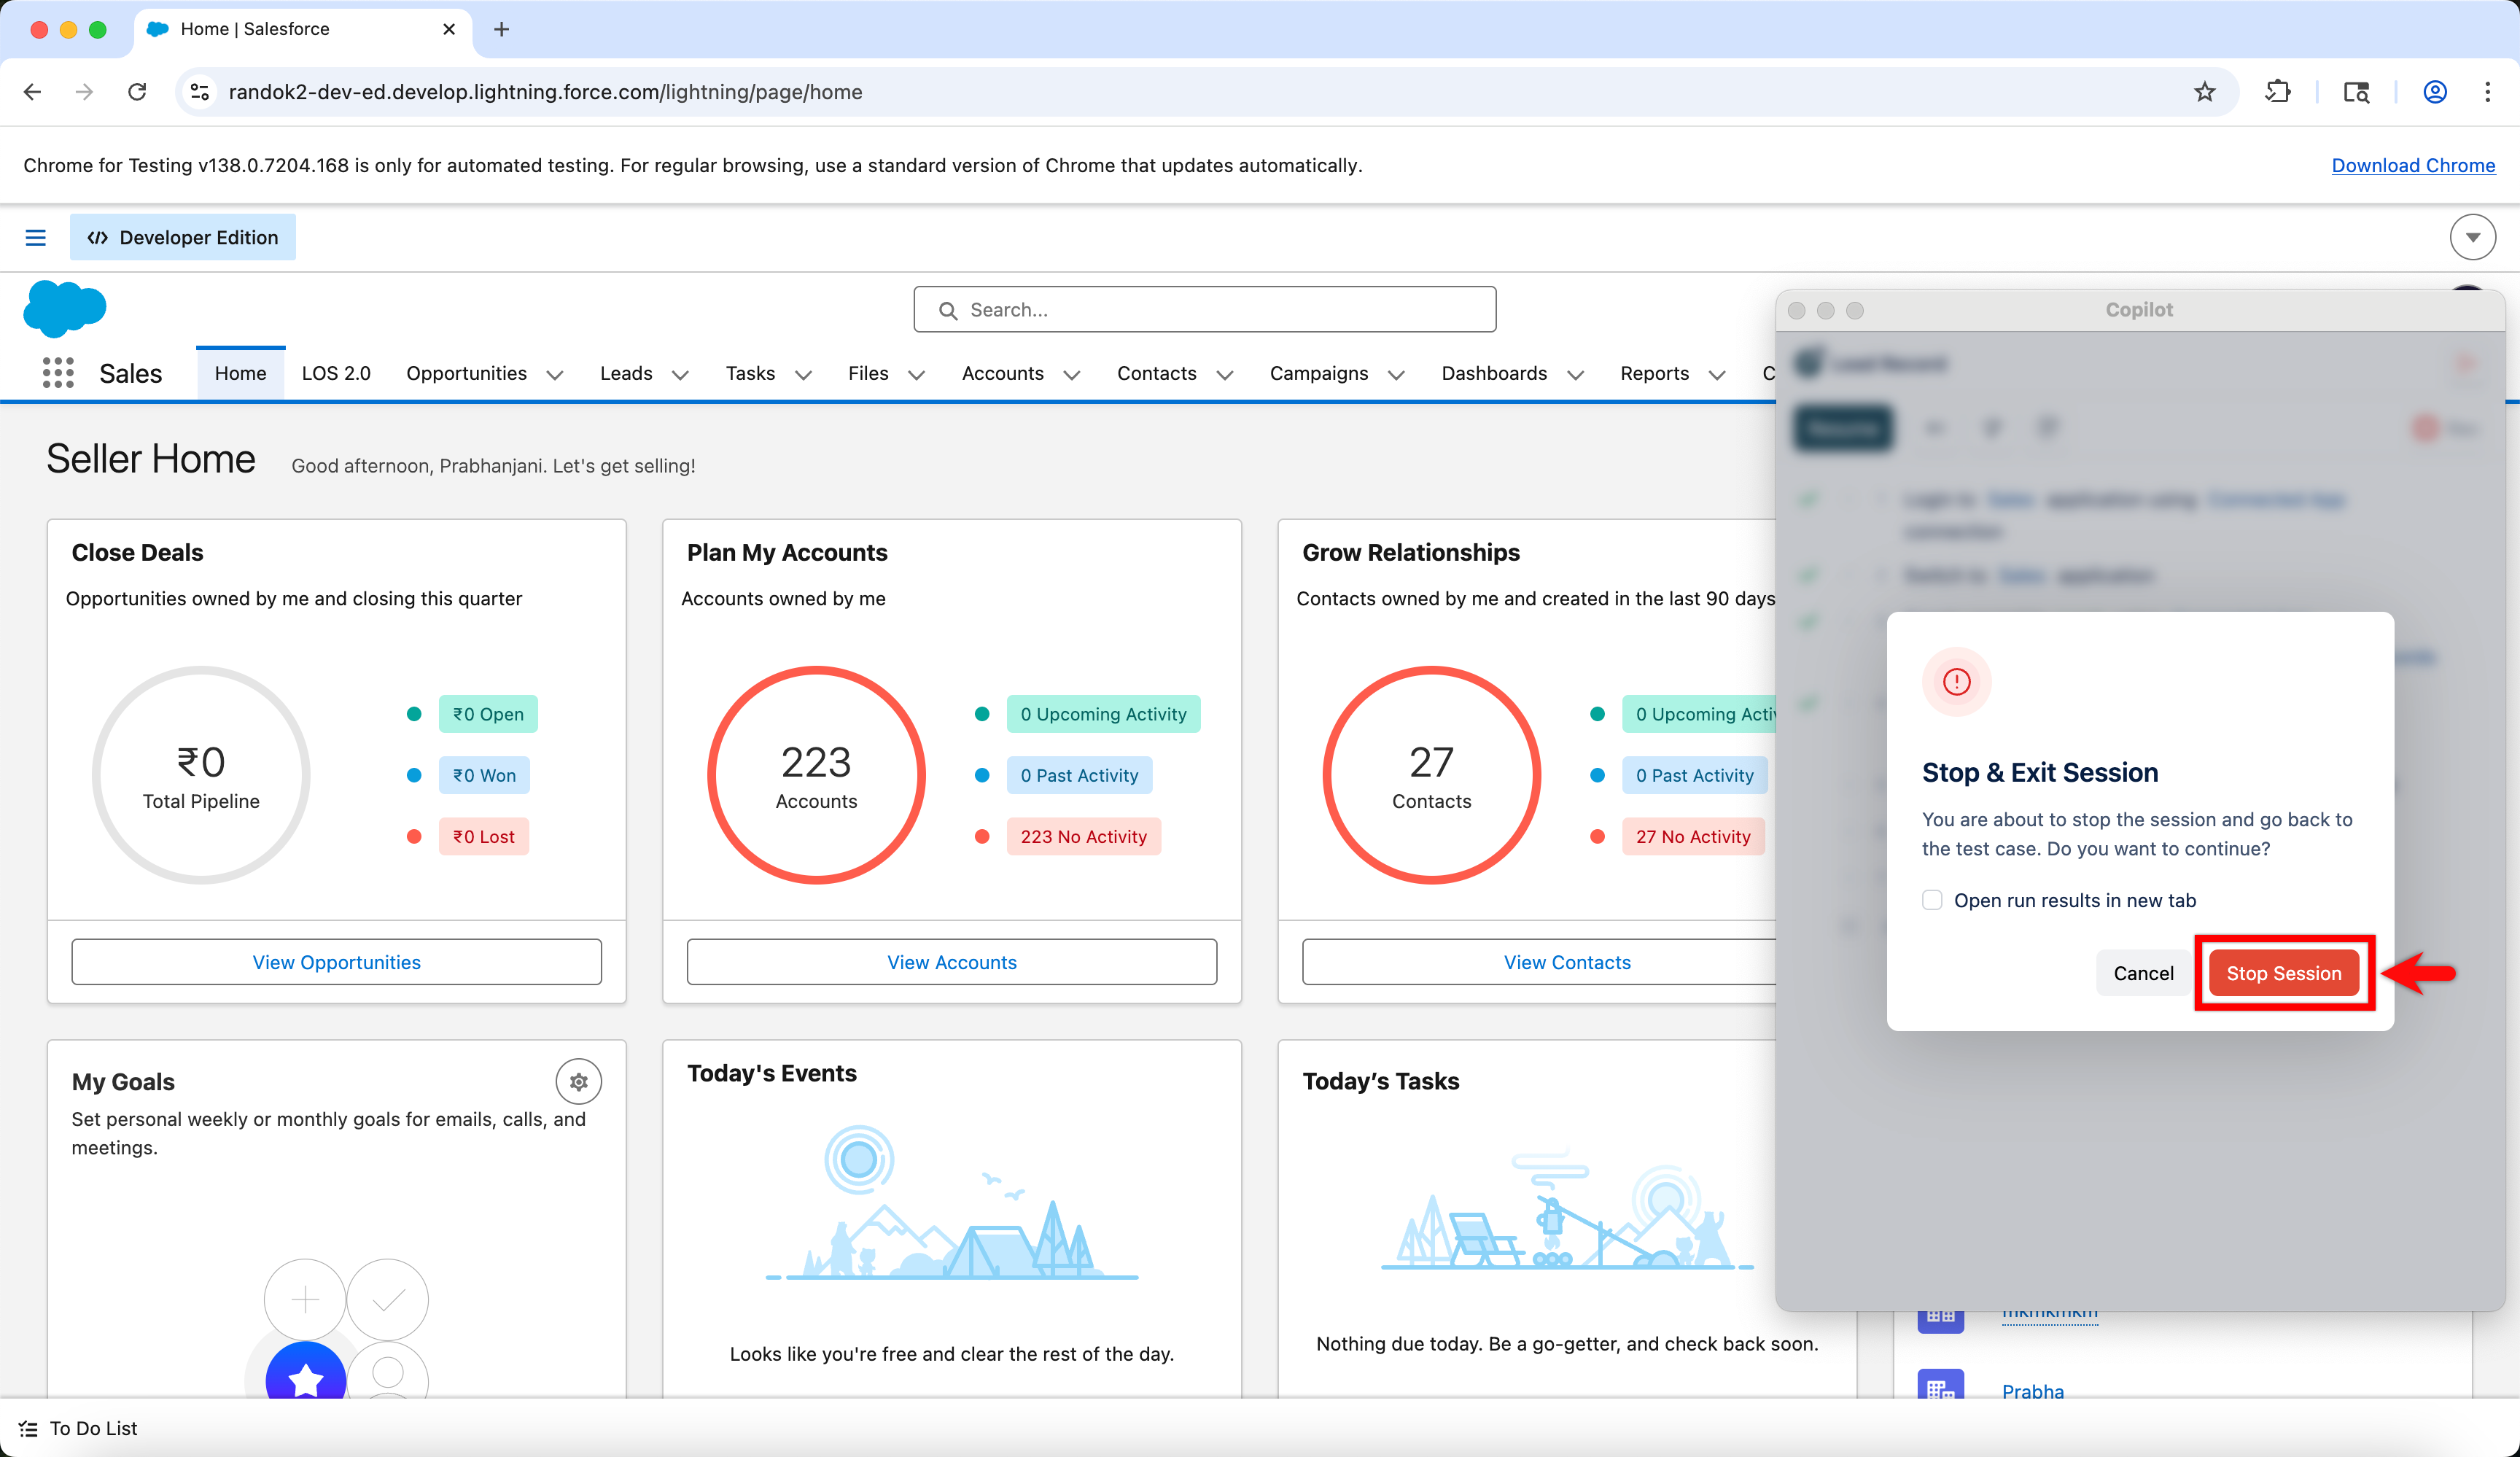Click the Download Chrome link
The image size is (2520, 1457).
pos(2413,165)
